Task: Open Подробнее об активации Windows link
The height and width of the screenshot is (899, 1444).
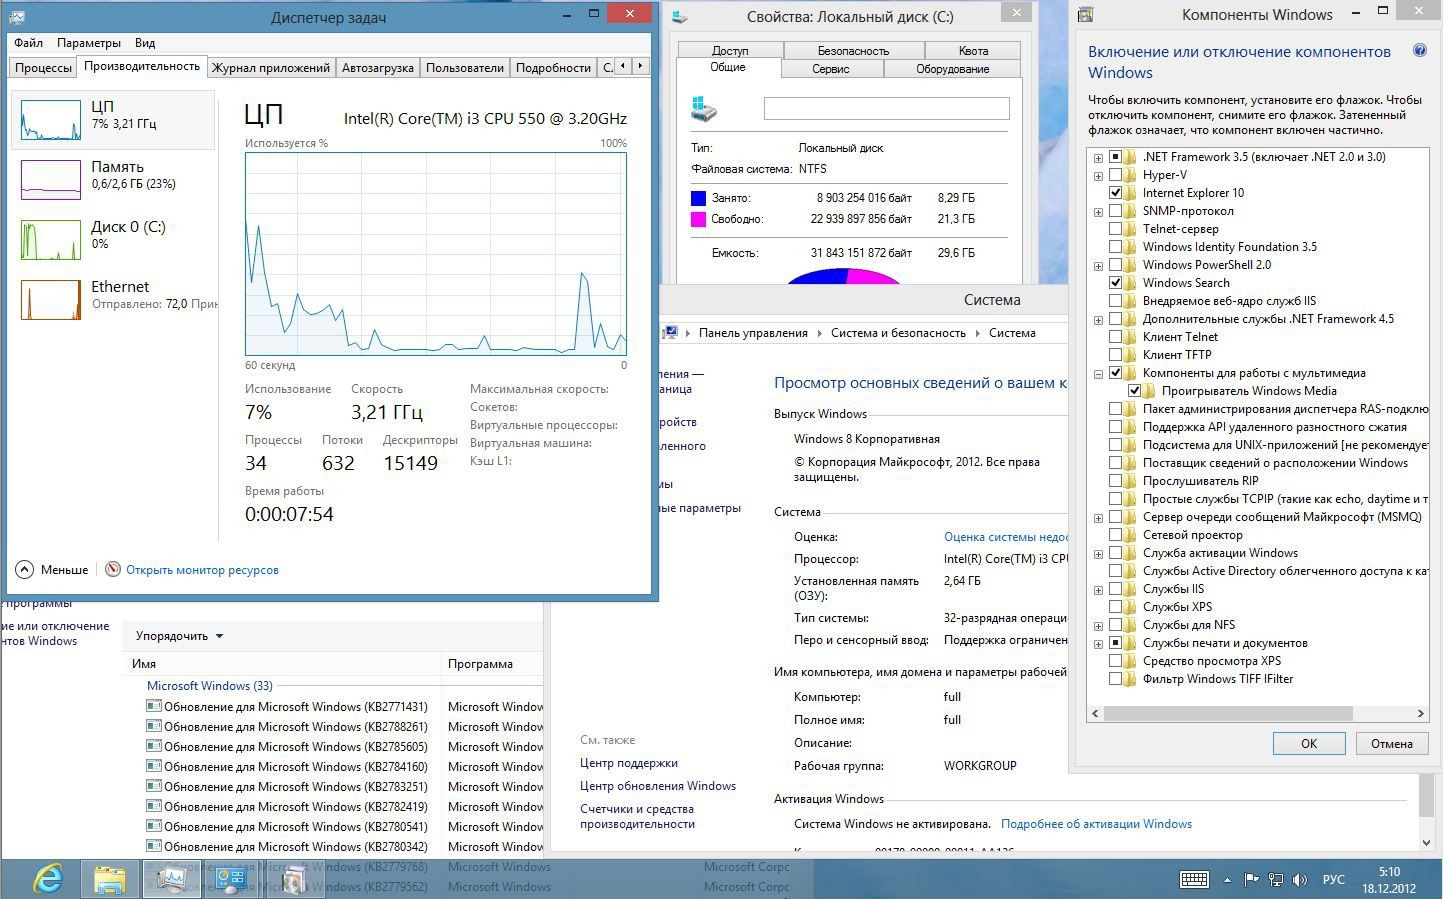Action: pos(1096,824)
